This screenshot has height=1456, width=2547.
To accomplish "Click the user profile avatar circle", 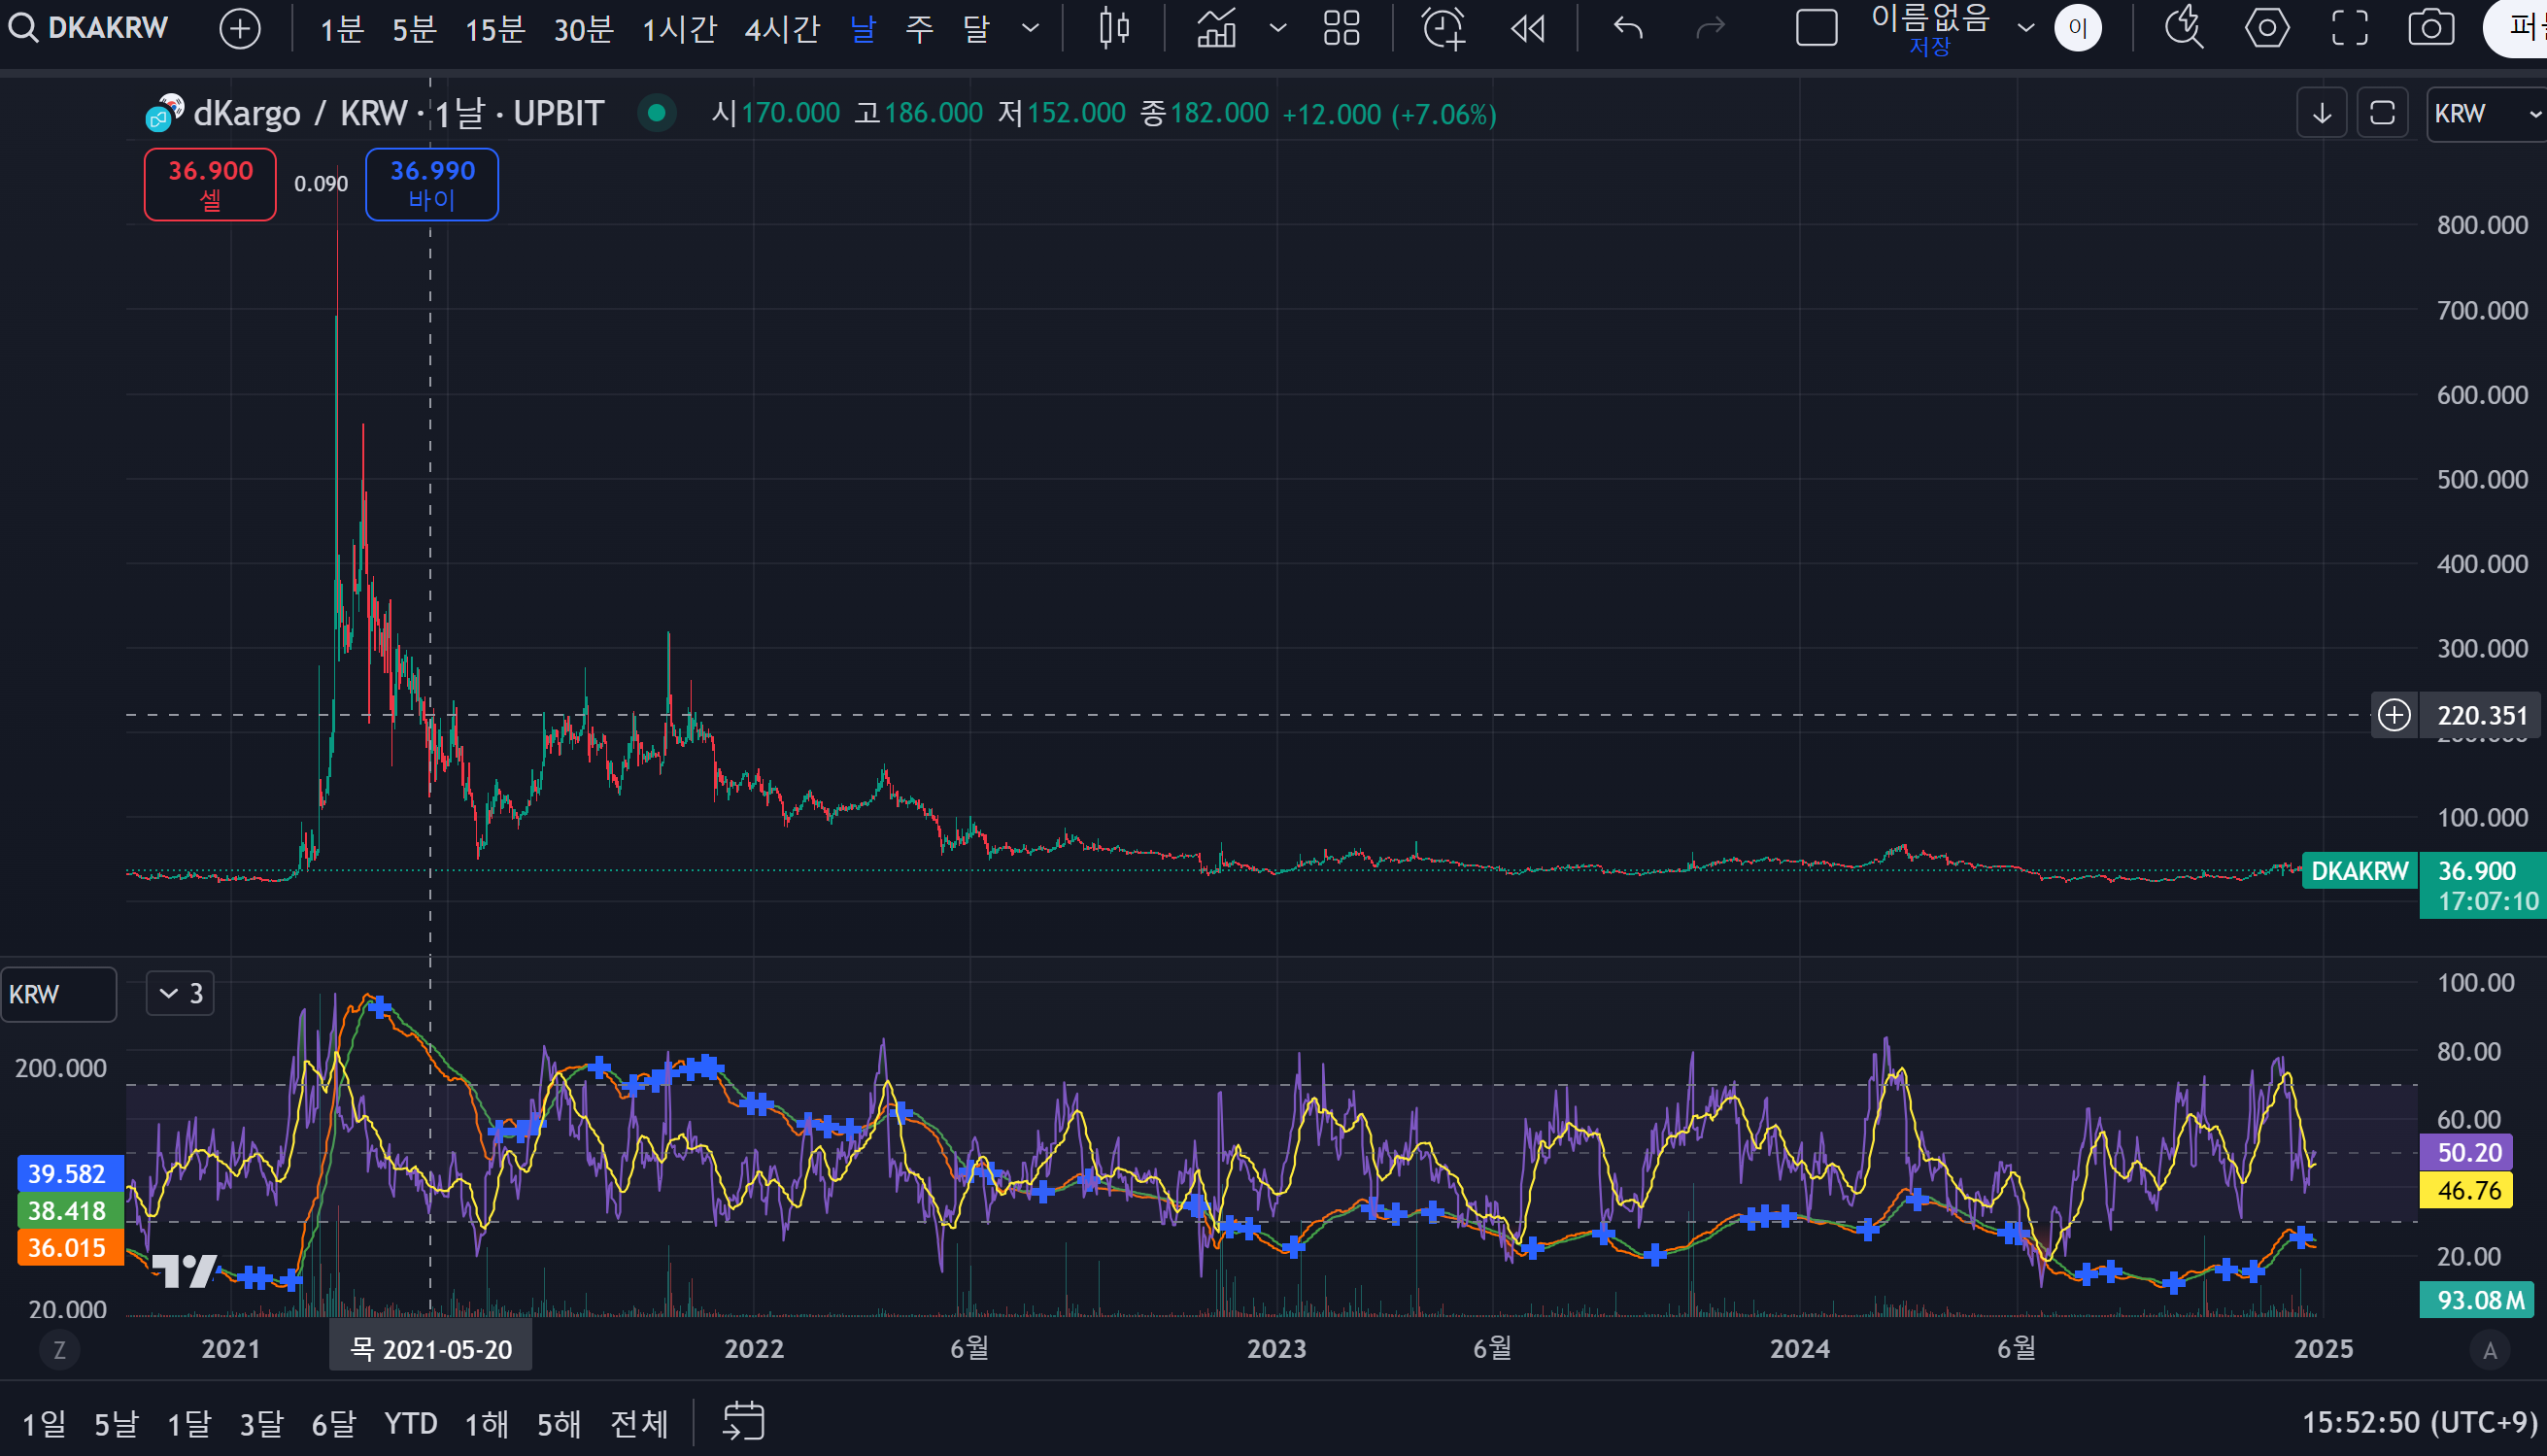I will (2078, 28).
